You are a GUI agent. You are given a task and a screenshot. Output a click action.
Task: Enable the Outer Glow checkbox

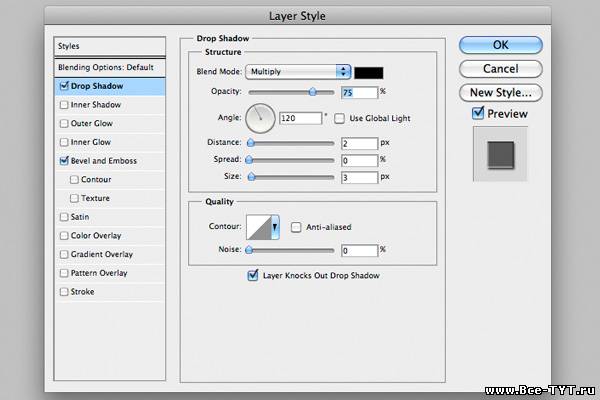tap(64, 123)
